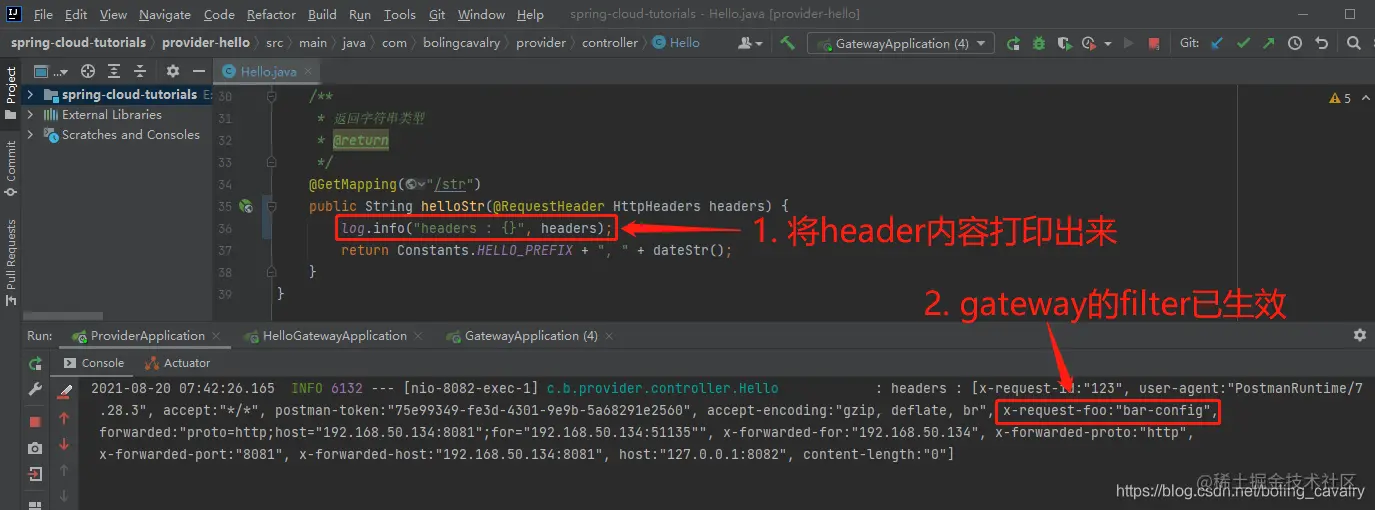The image size is (1375, 510).
Task: Stop the application using toolbar red square
Action: pos(1154,43)
